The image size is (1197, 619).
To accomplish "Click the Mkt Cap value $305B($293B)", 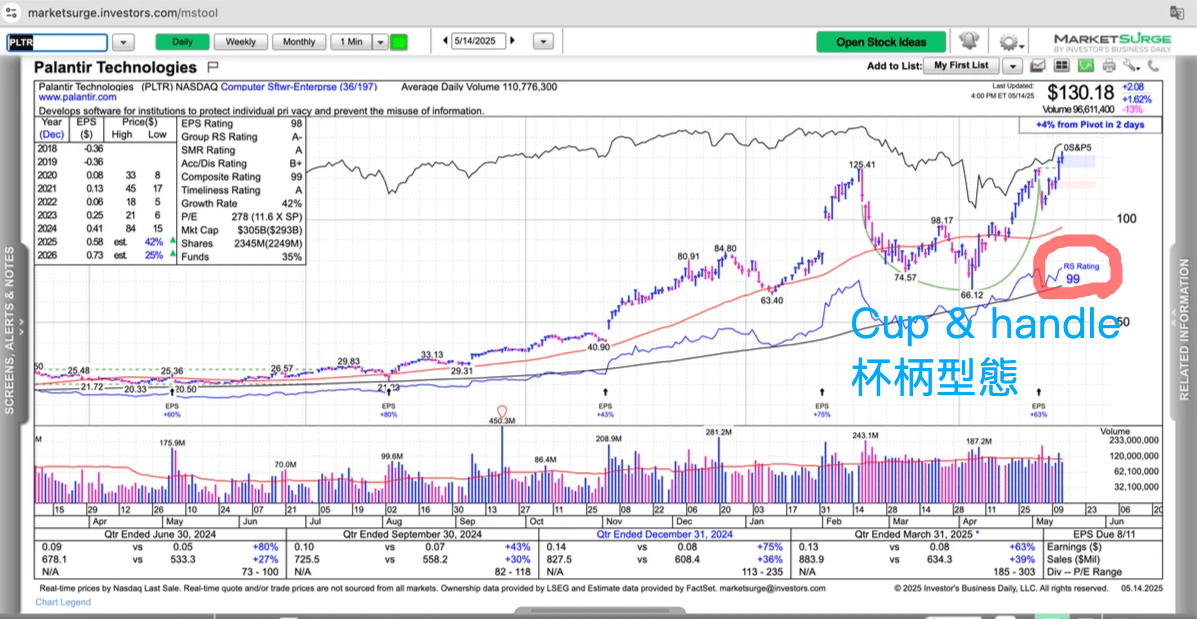I will (271, 231).
